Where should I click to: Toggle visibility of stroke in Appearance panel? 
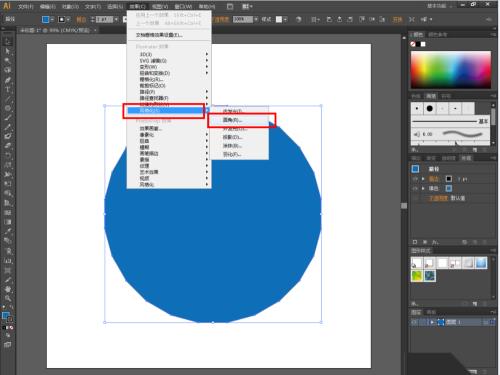point(415,179)
